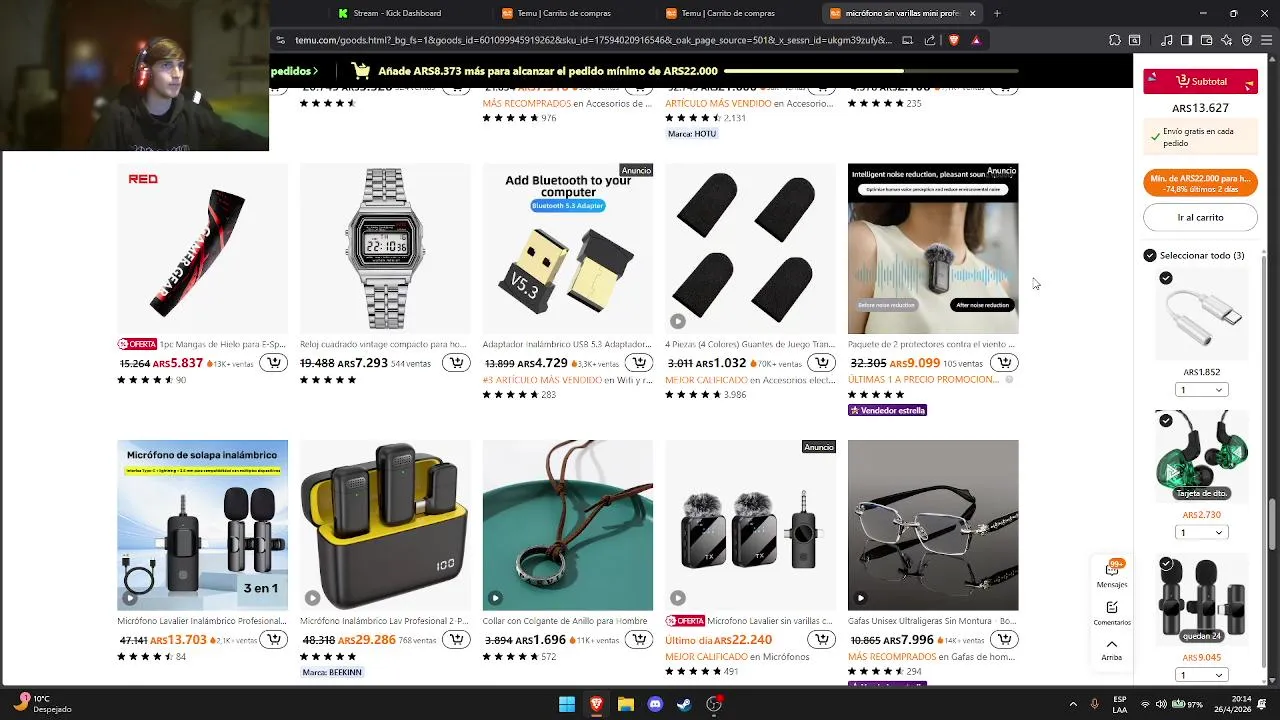Image resolution: width=1280 pixels, height=720 pixels.
Task: Open Mensajes chat icon
Action: point(1112,573)
